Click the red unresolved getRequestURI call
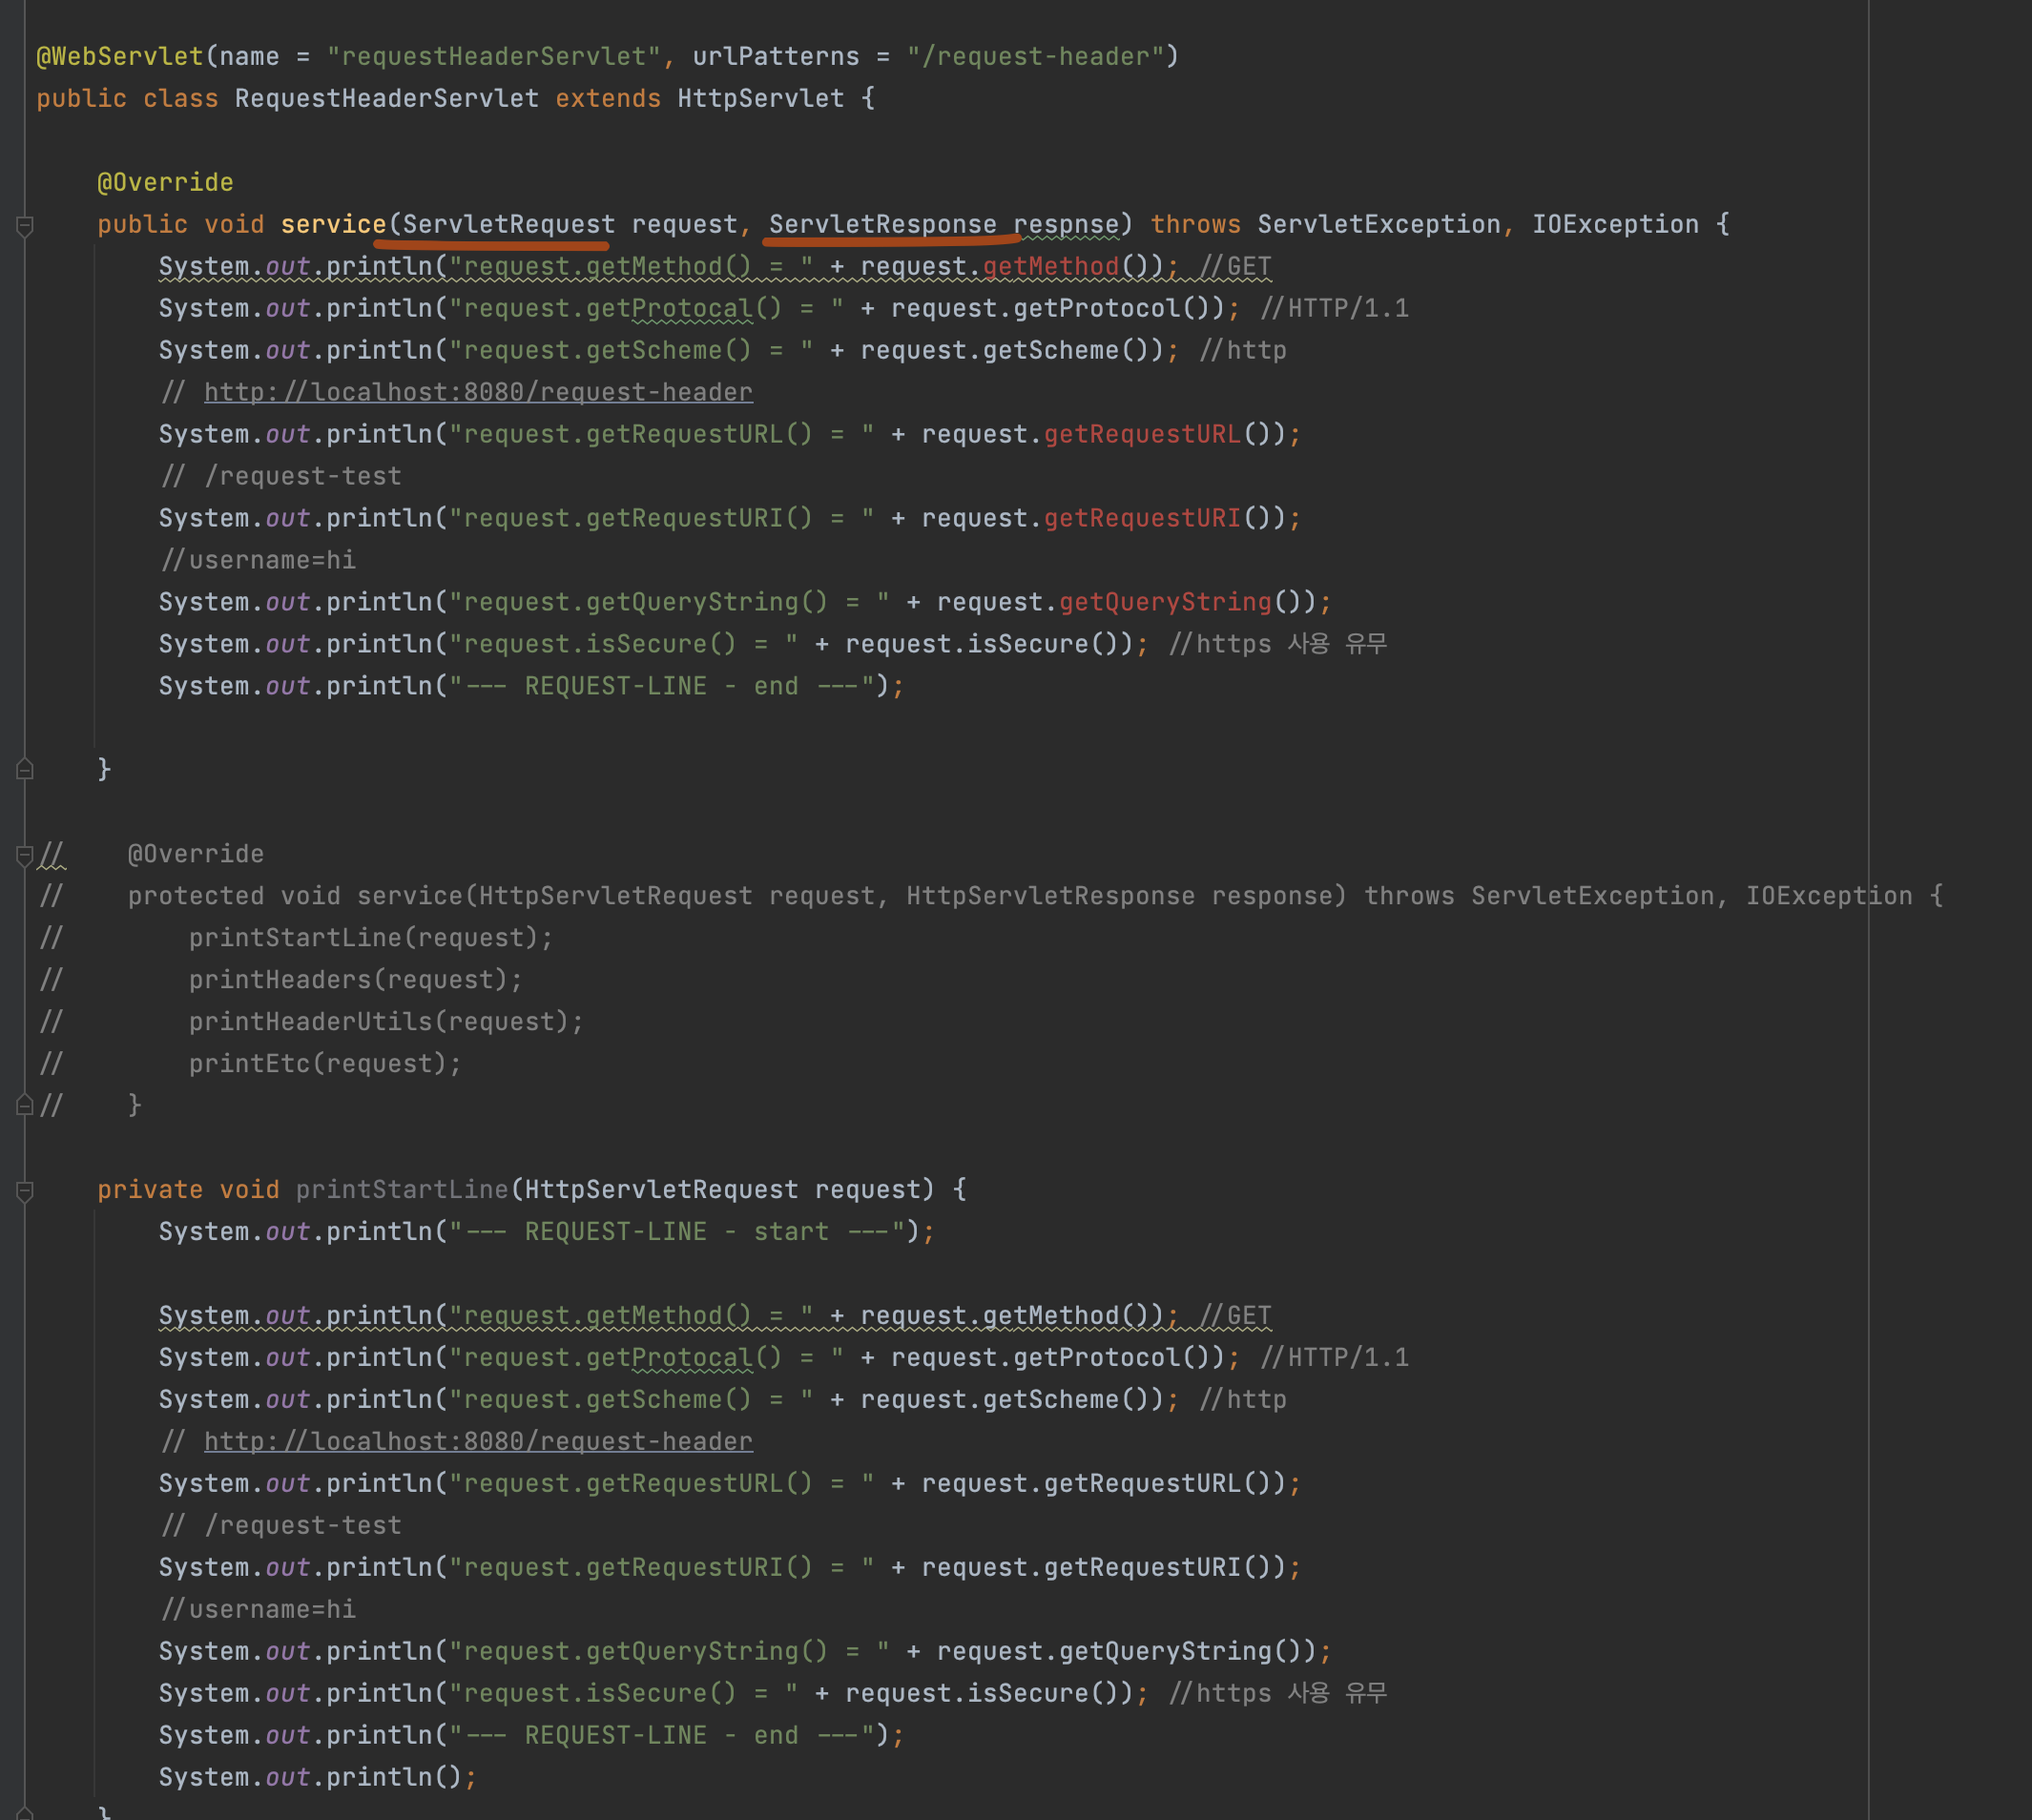 pos(1142,518)
